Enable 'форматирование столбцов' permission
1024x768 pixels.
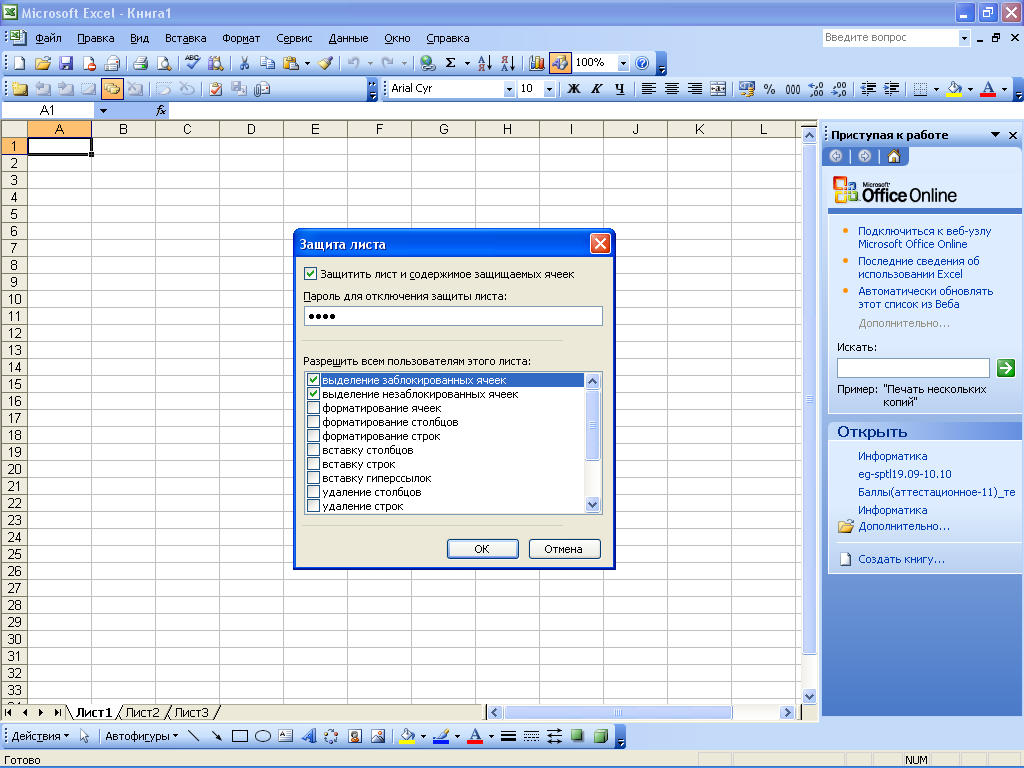(313, 422)
